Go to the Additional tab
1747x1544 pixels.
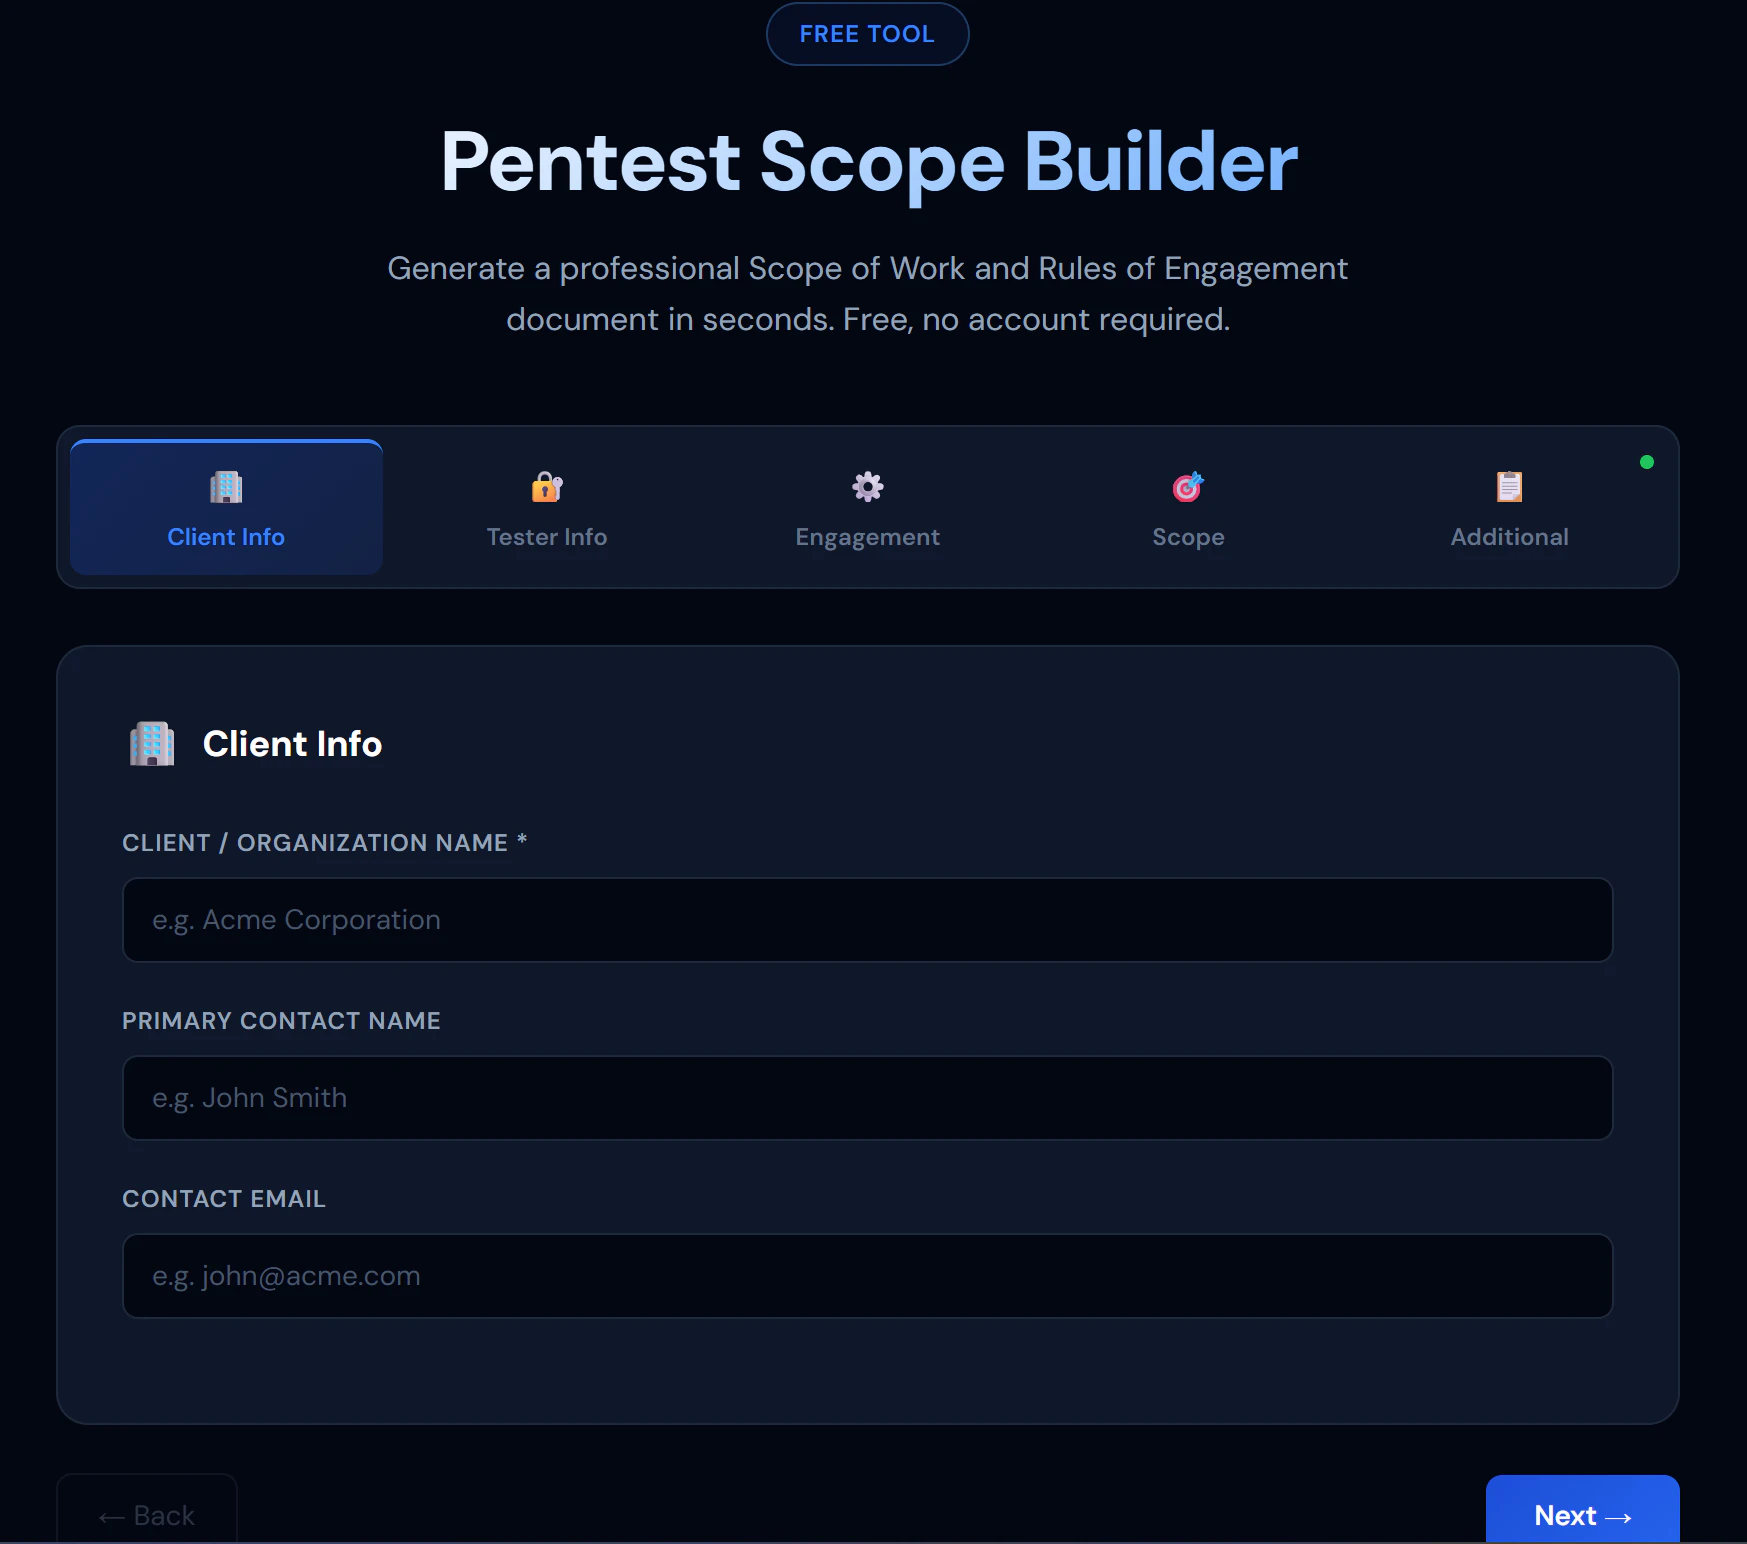point(1509,508)
